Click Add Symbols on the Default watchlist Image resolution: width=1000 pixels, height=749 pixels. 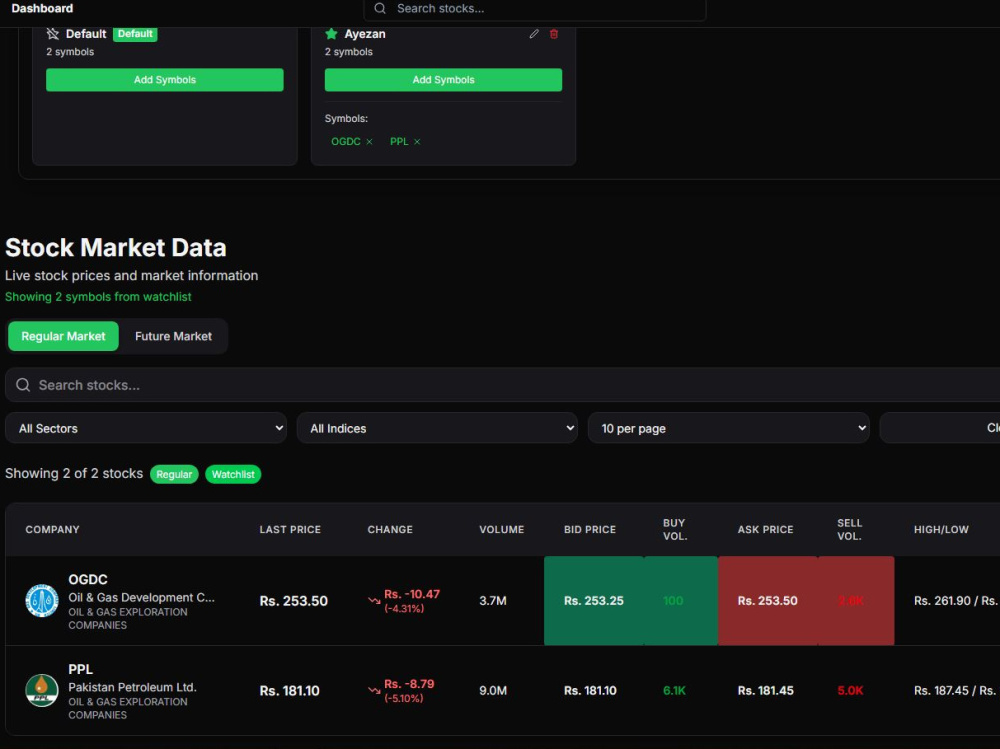click(x=165, y=80)
